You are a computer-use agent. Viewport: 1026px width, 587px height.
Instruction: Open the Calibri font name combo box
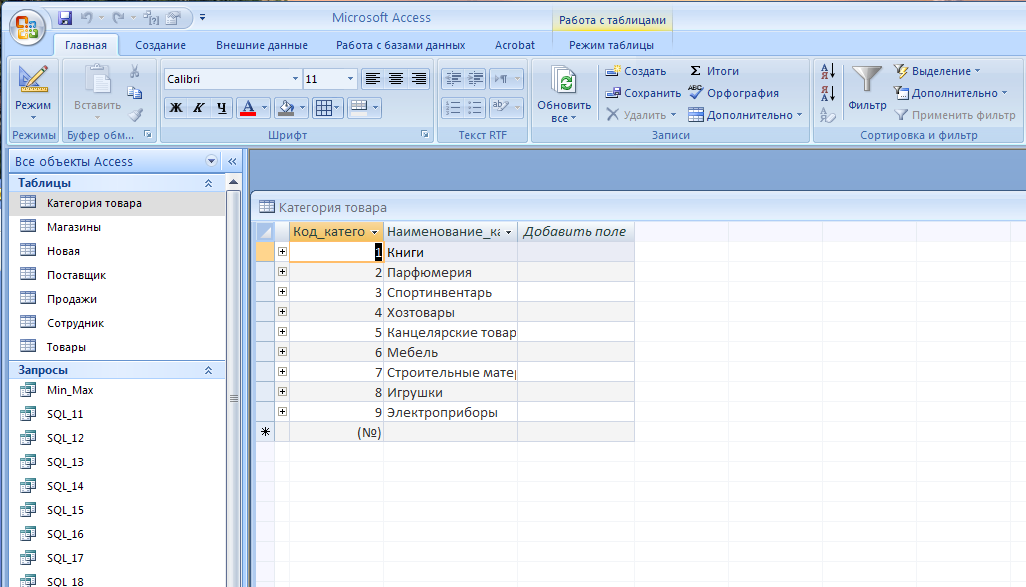[x=232, y=79]
